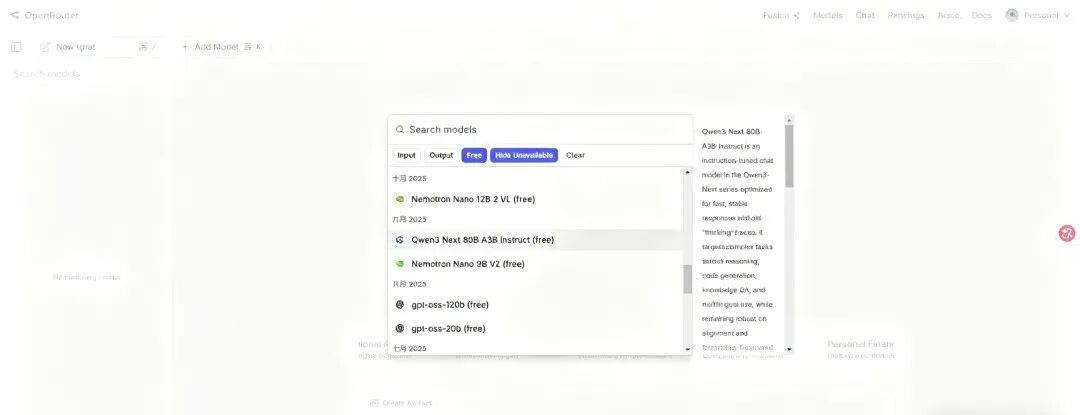Clear the model filters

coord(575,156)
